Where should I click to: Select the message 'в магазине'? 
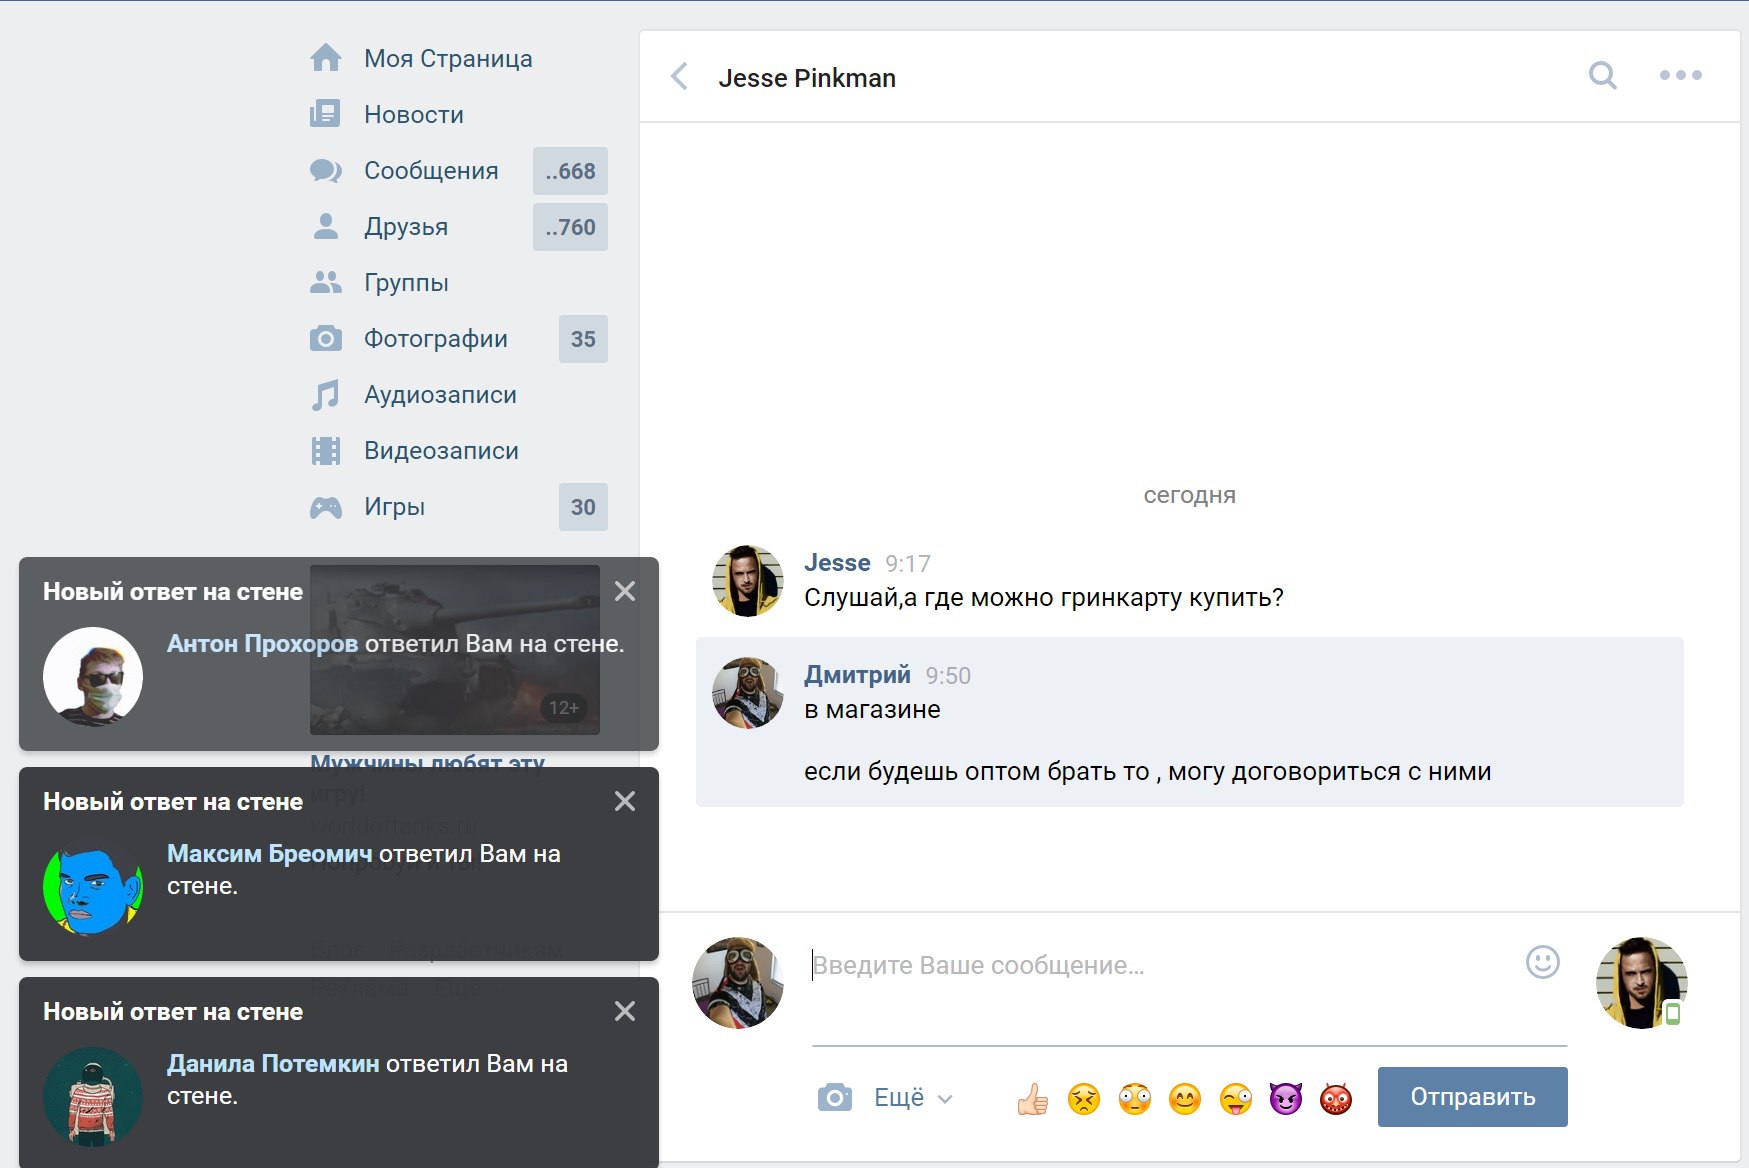(x=872, y=710)
